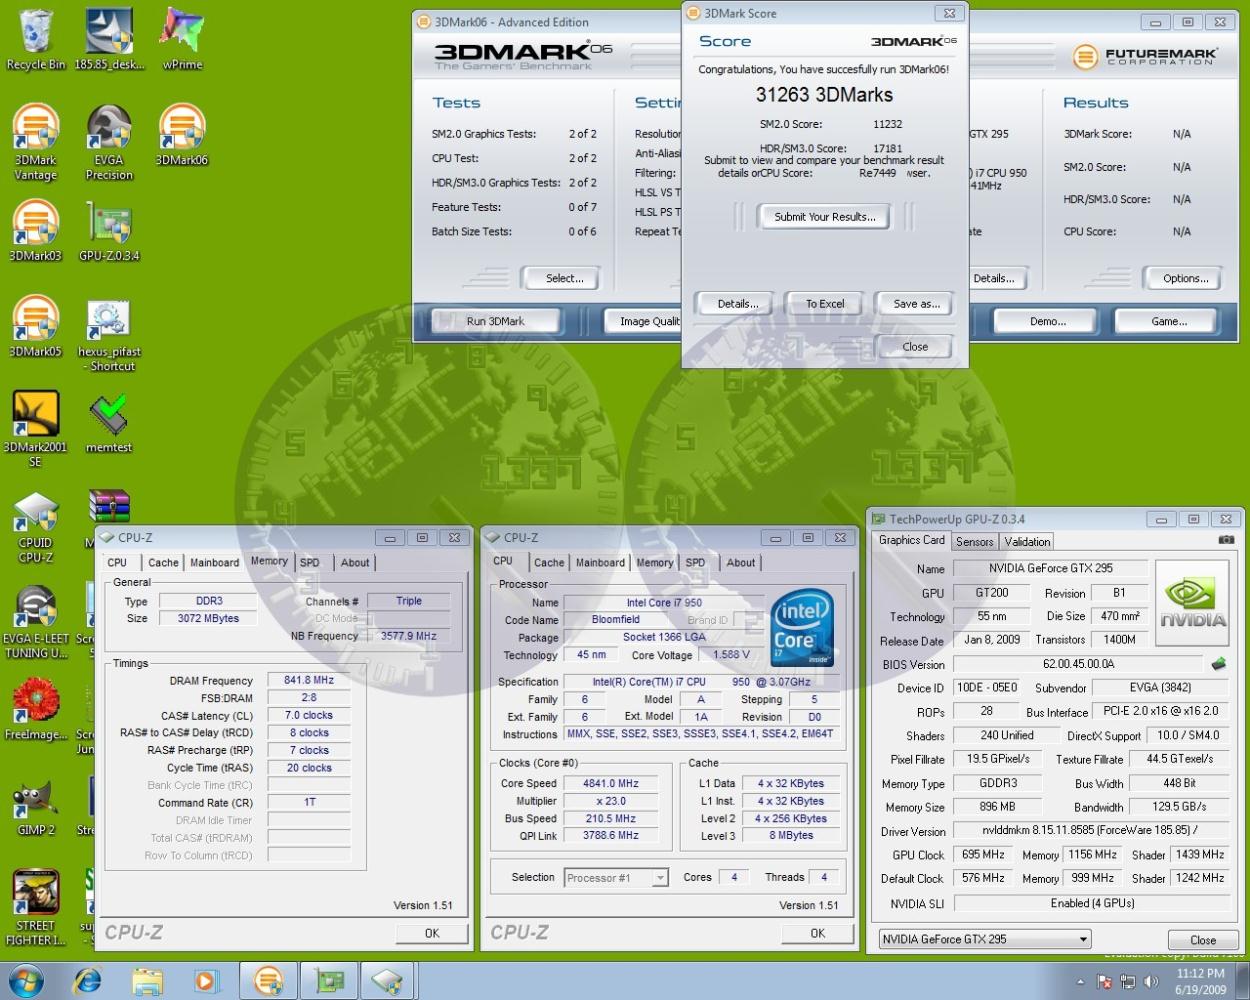
Task: Open the FreeImage desktop icon
Action: point(36,710)
